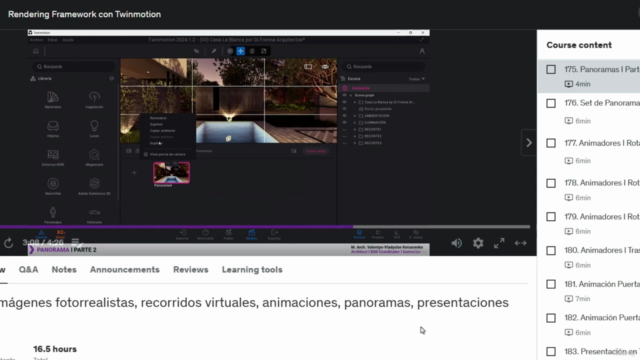Open the Todos filter dropdown
This screenshot has width=640, height=360.
pyautogui.click(x=417, y=79)
